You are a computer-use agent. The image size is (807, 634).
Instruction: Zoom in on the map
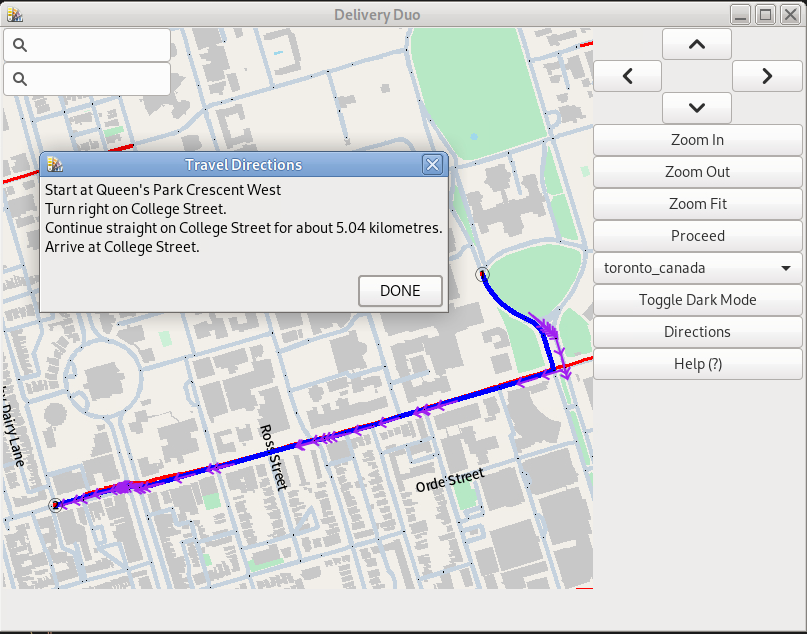(697, 140)
